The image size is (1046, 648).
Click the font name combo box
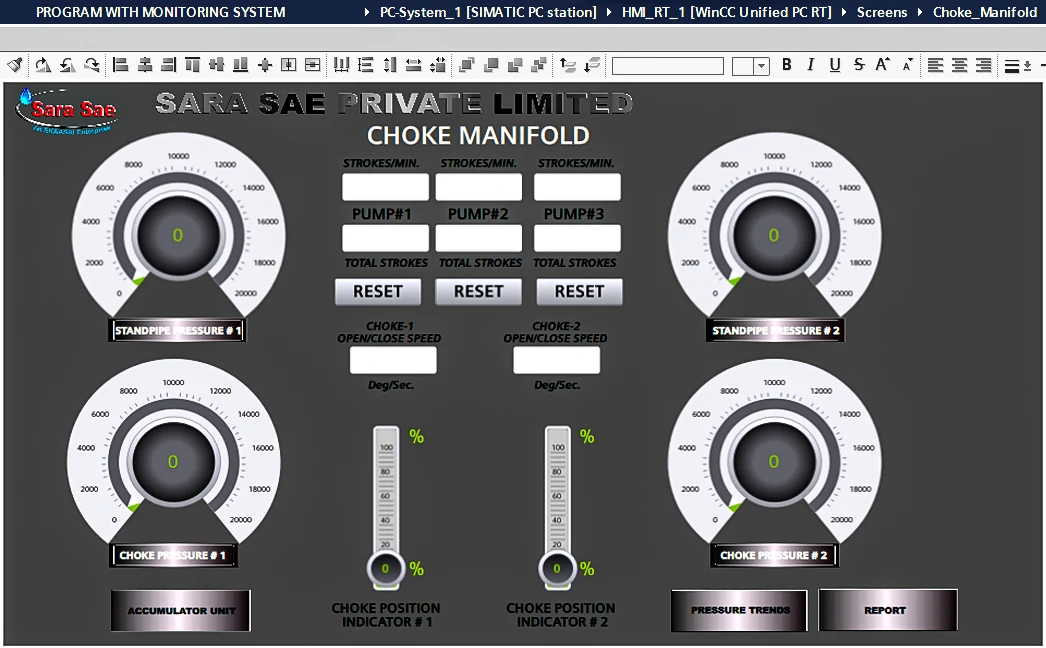pyautogui.click(x=667, y=66)
